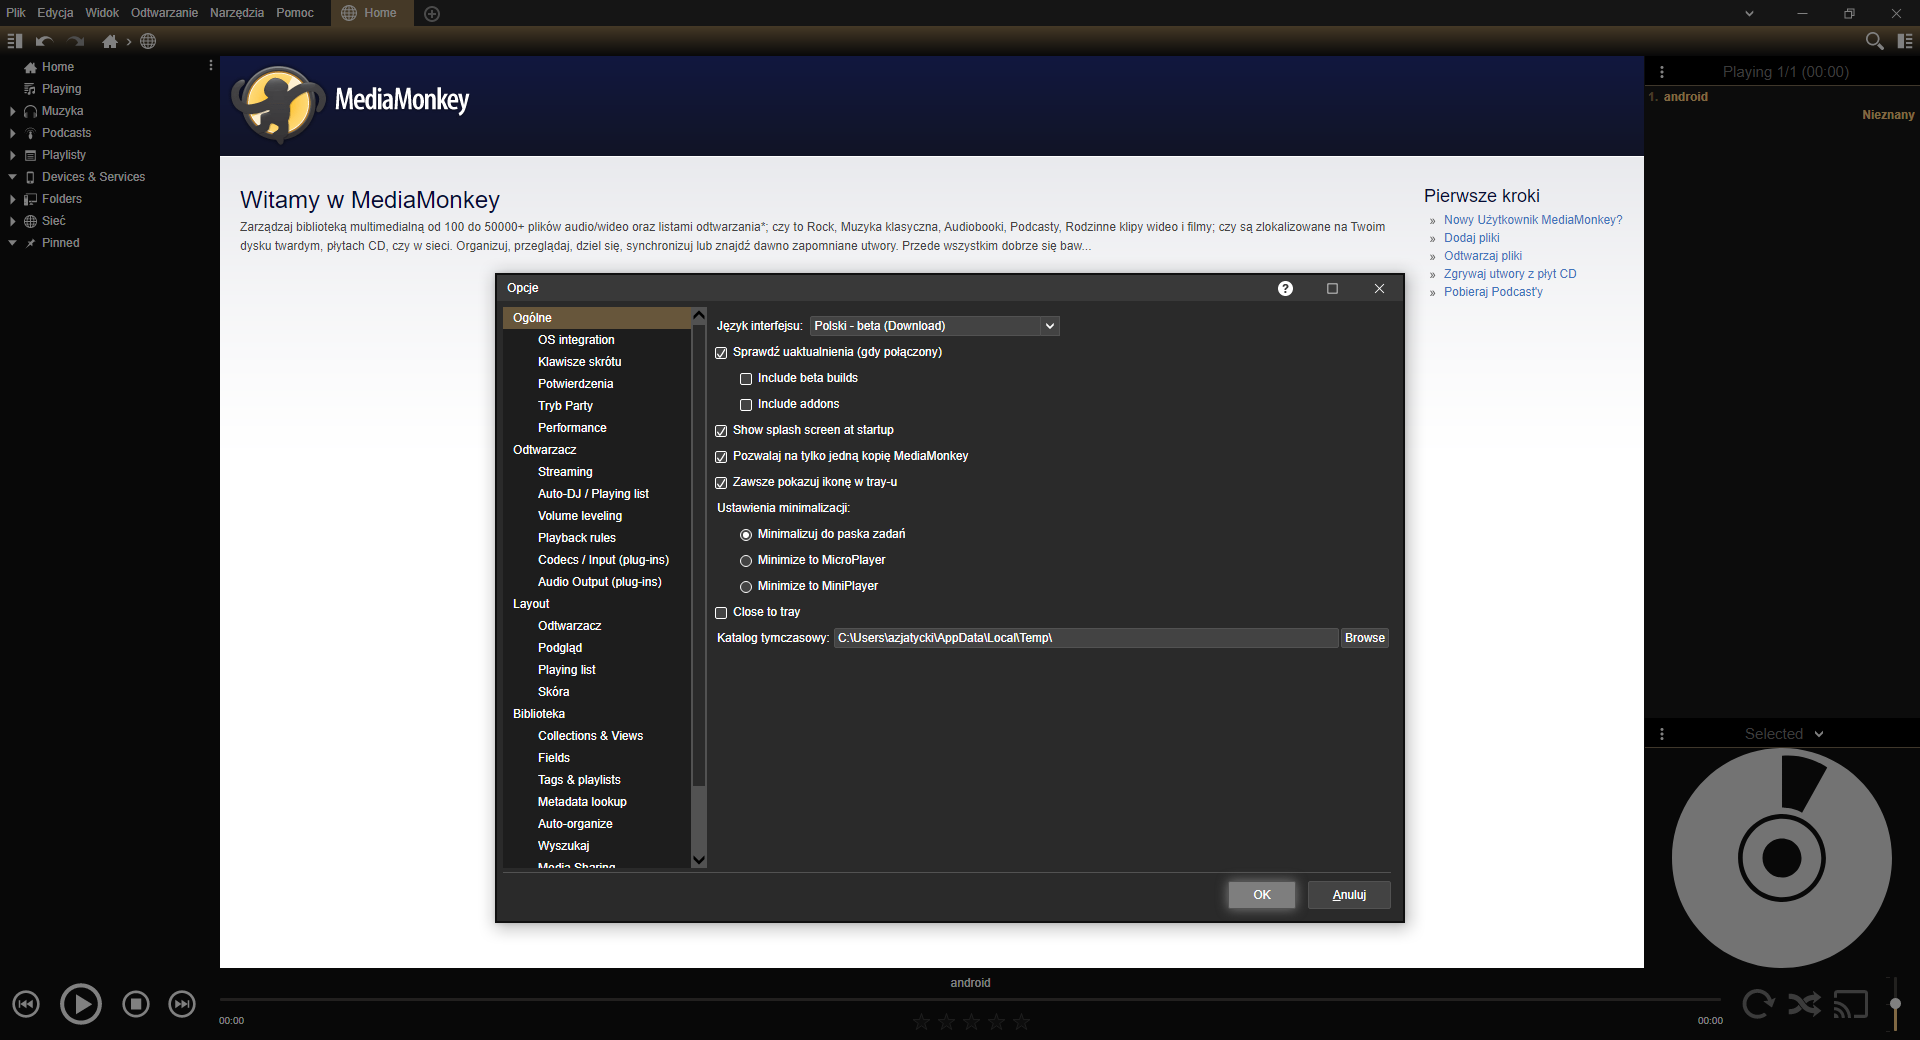Select Home in the media tree

(x=58, y=67)
